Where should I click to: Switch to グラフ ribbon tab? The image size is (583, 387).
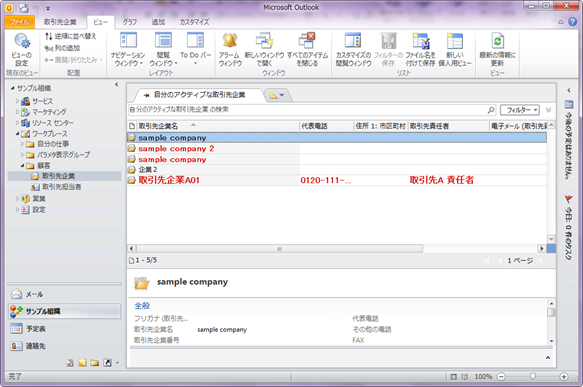point(130,22)
